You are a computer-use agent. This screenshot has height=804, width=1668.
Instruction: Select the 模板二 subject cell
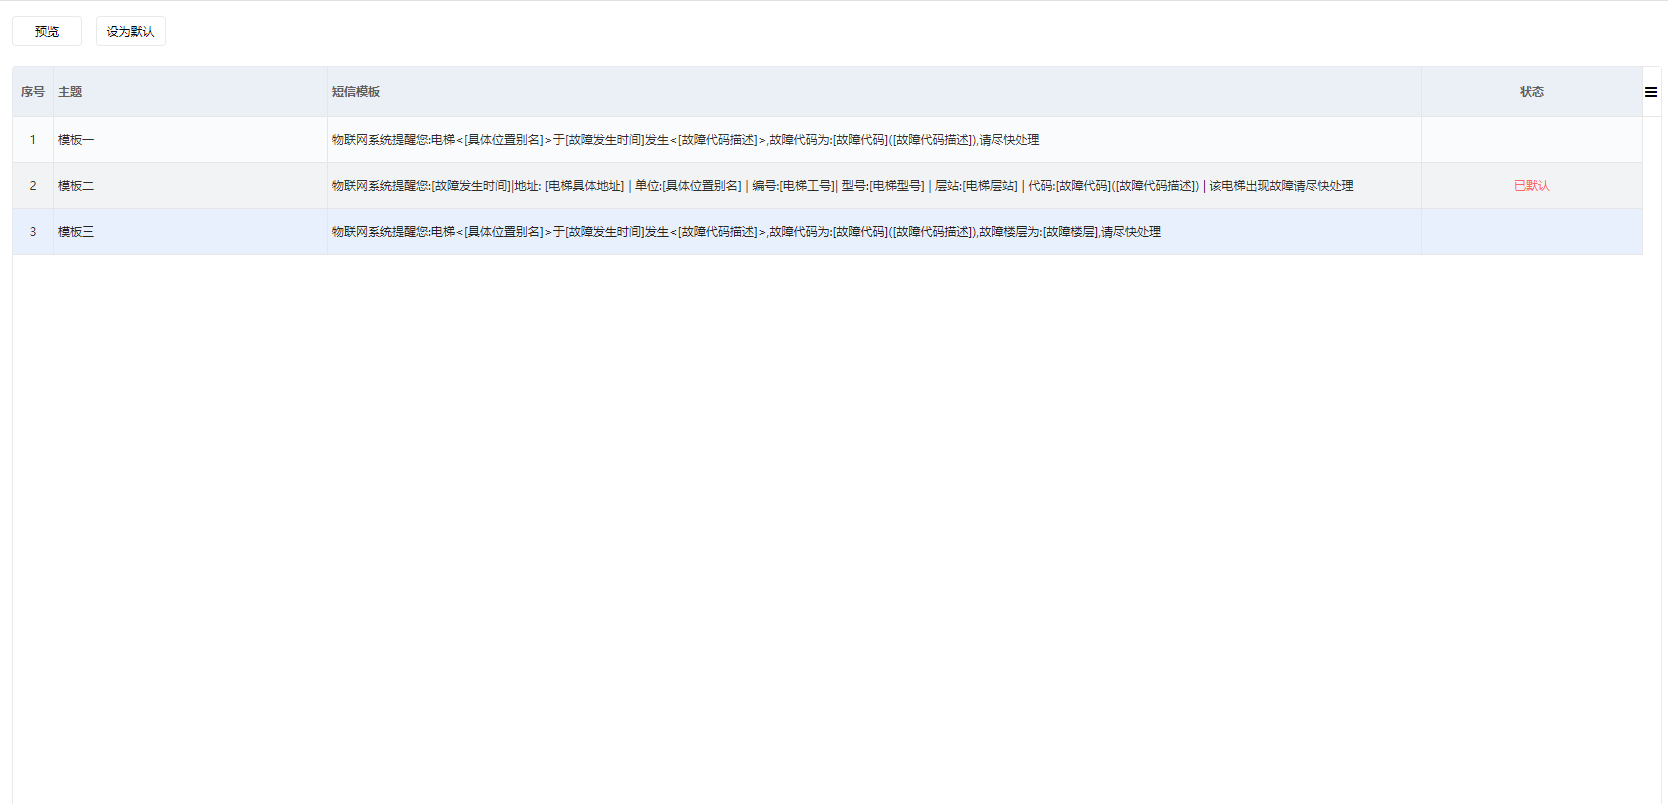(x=190, y=186)
